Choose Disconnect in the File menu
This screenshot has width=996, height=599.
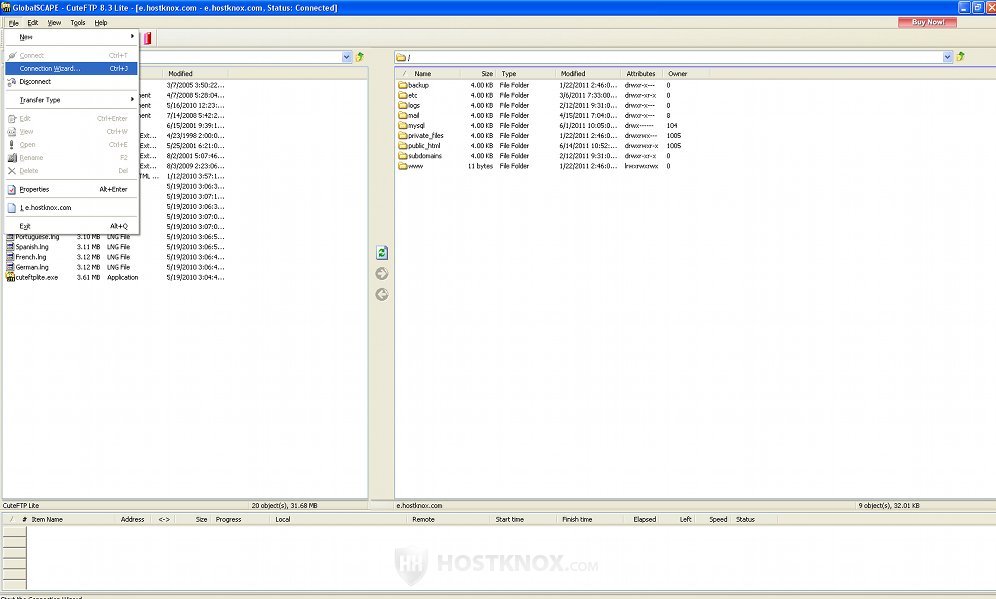point(71,81)
